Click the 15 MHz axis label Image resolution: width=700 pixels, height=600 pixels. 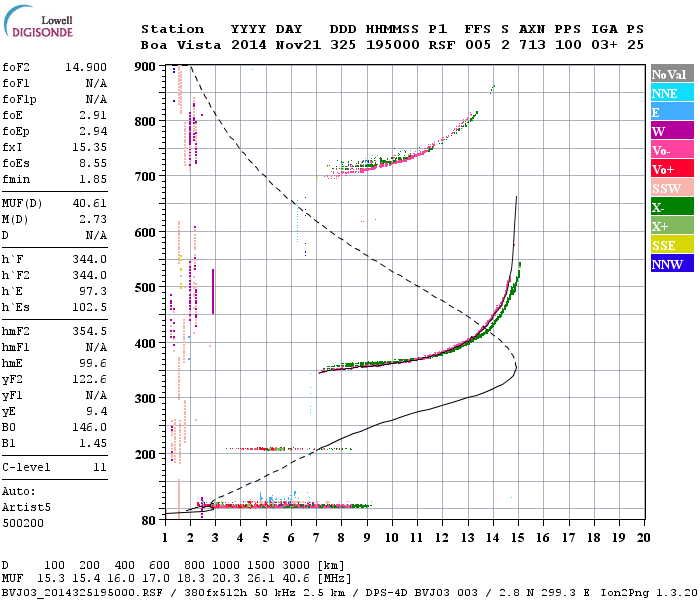(518, 538)
